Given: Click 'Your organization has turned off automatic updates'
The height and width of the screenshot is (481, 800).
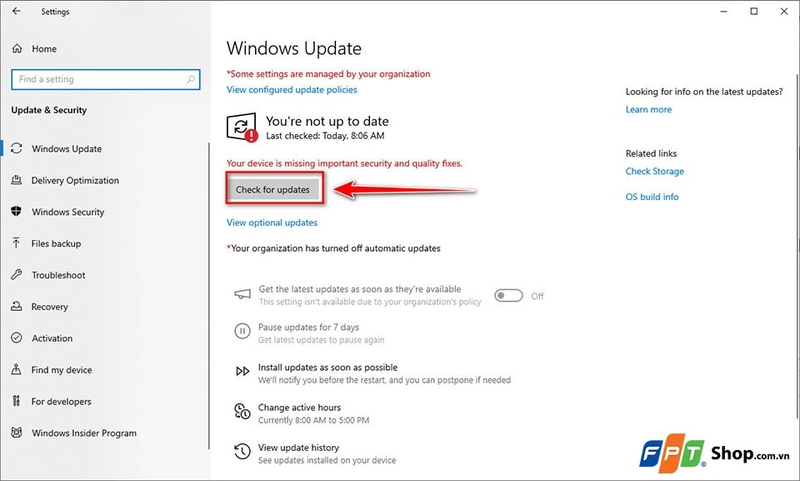Looking at the screenshot, I should click(x=334, y=248).
